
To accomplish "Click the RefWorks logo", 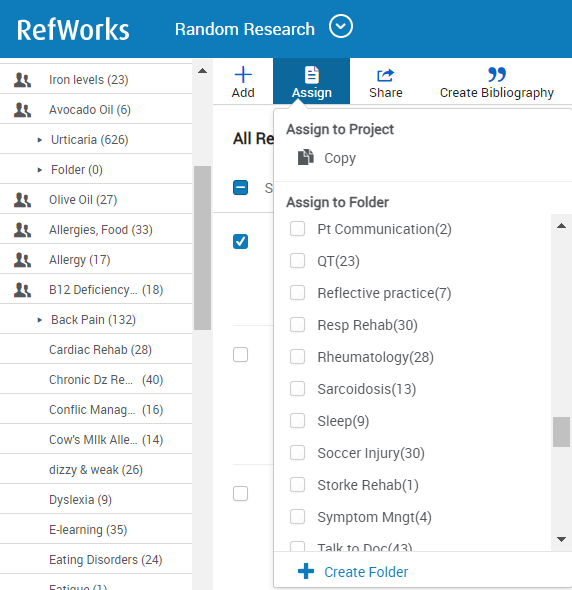I will tap(73, 29).
